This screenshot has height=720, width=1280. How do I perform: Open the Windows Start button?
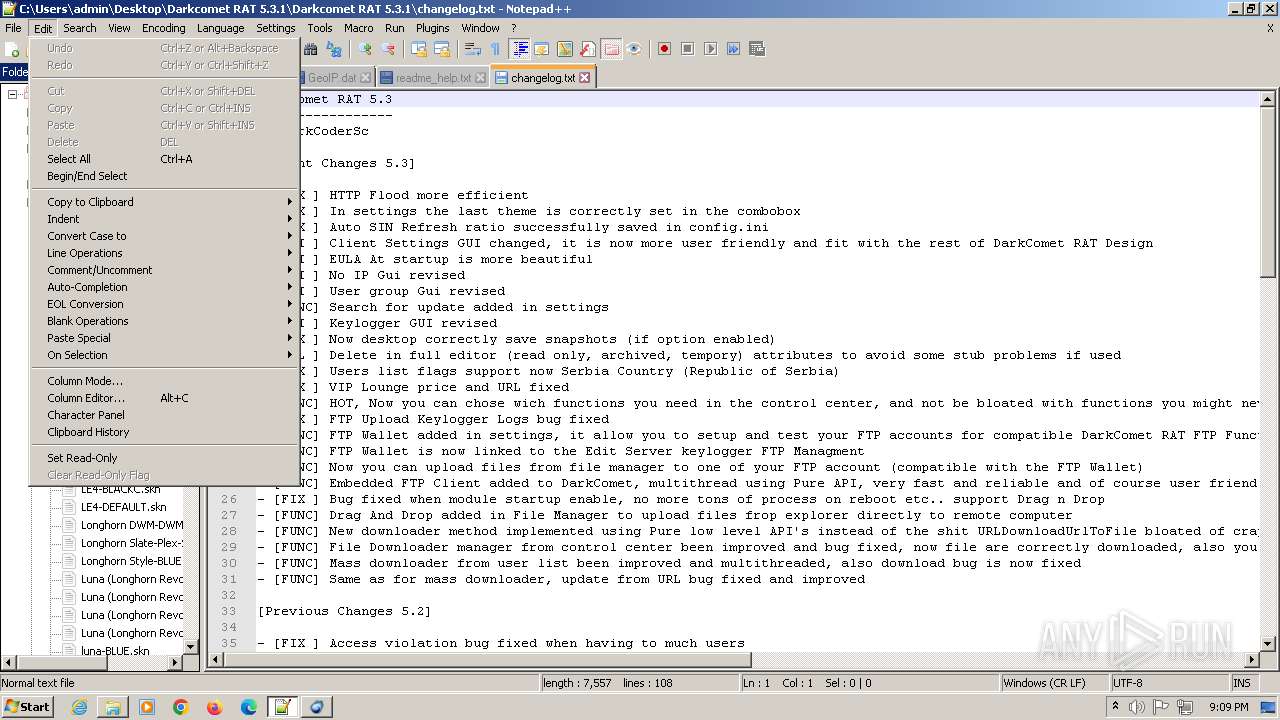tap(28, 706)
